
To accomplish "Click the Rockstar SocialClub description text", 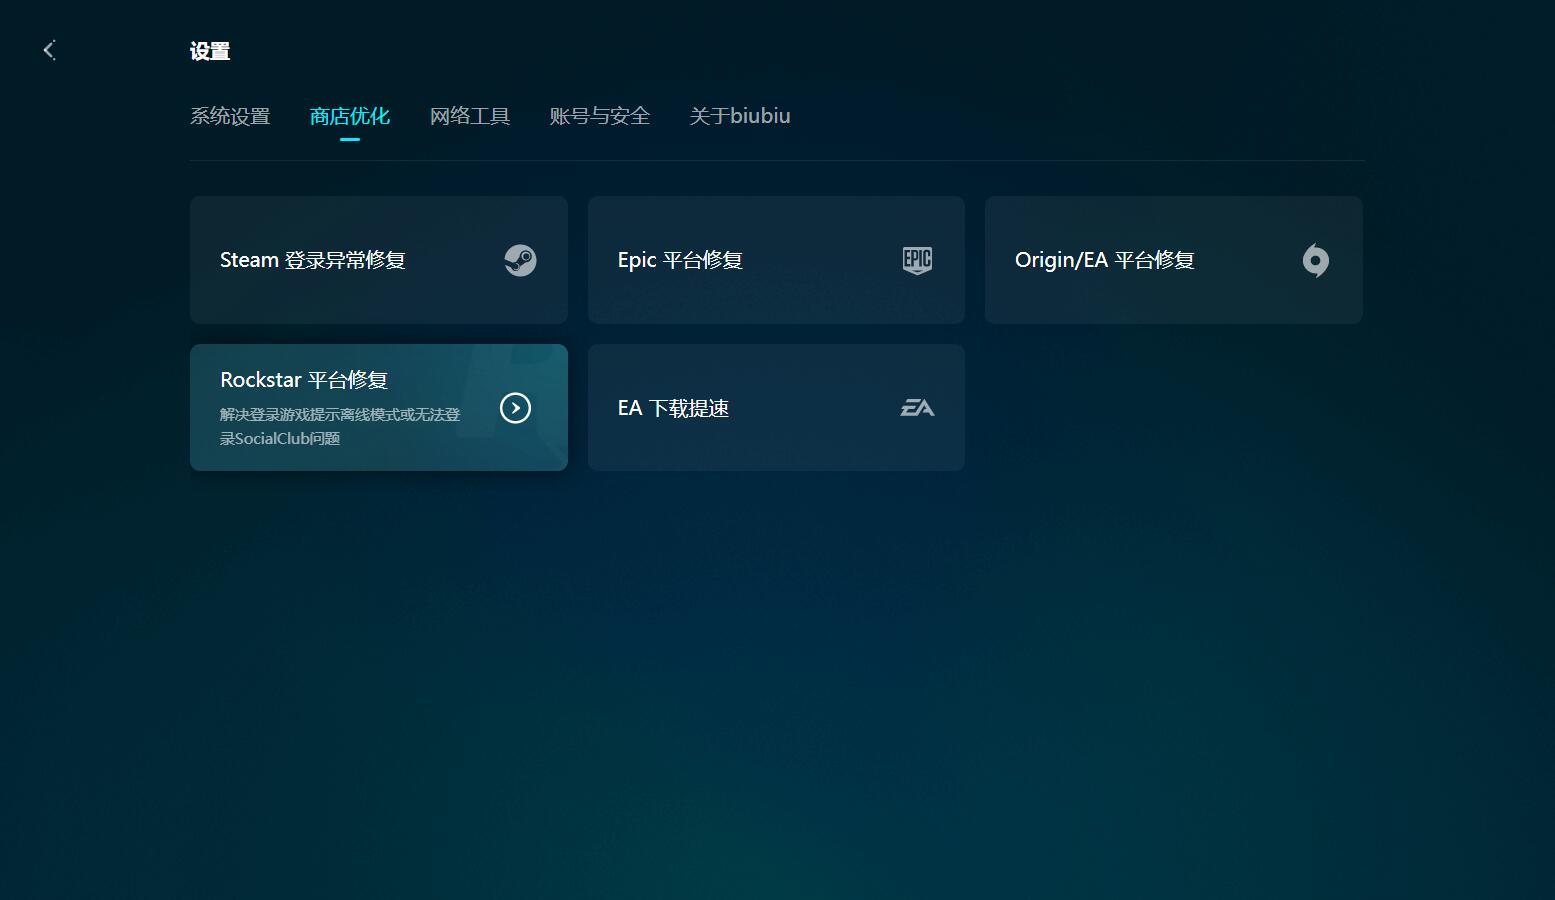I will pos(340,426).
